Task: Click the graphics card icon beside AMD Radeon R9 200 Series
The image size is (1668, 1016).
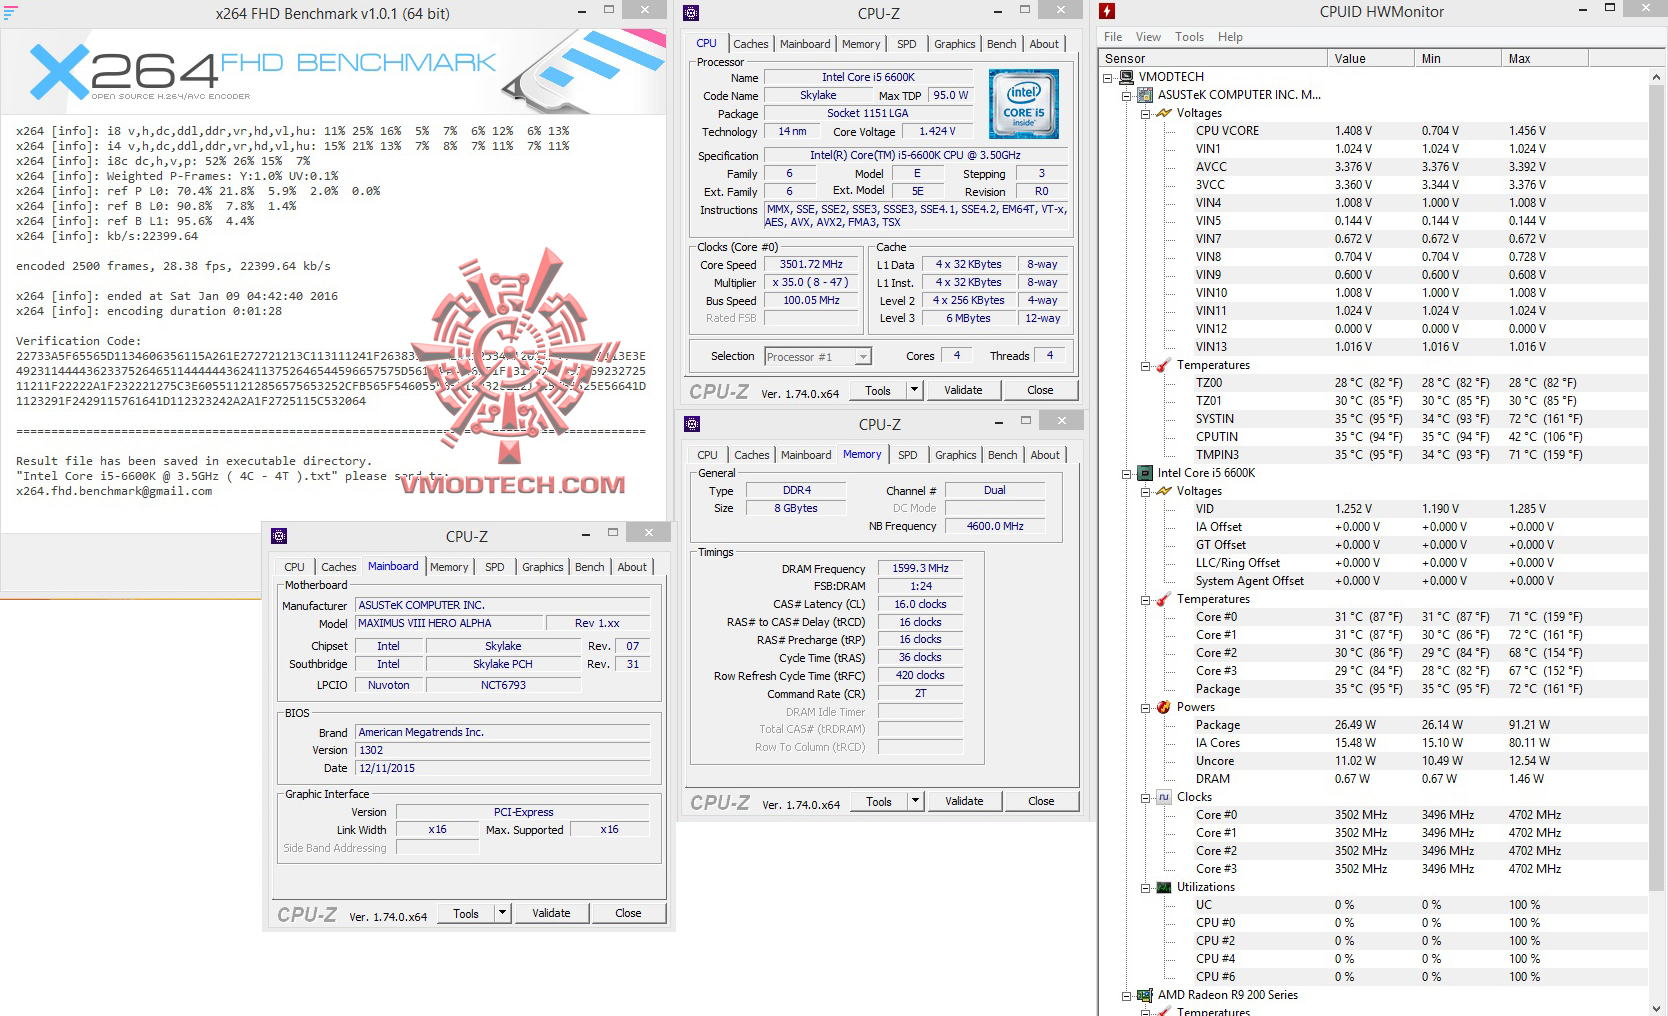Action: [x=1146, y=995]
